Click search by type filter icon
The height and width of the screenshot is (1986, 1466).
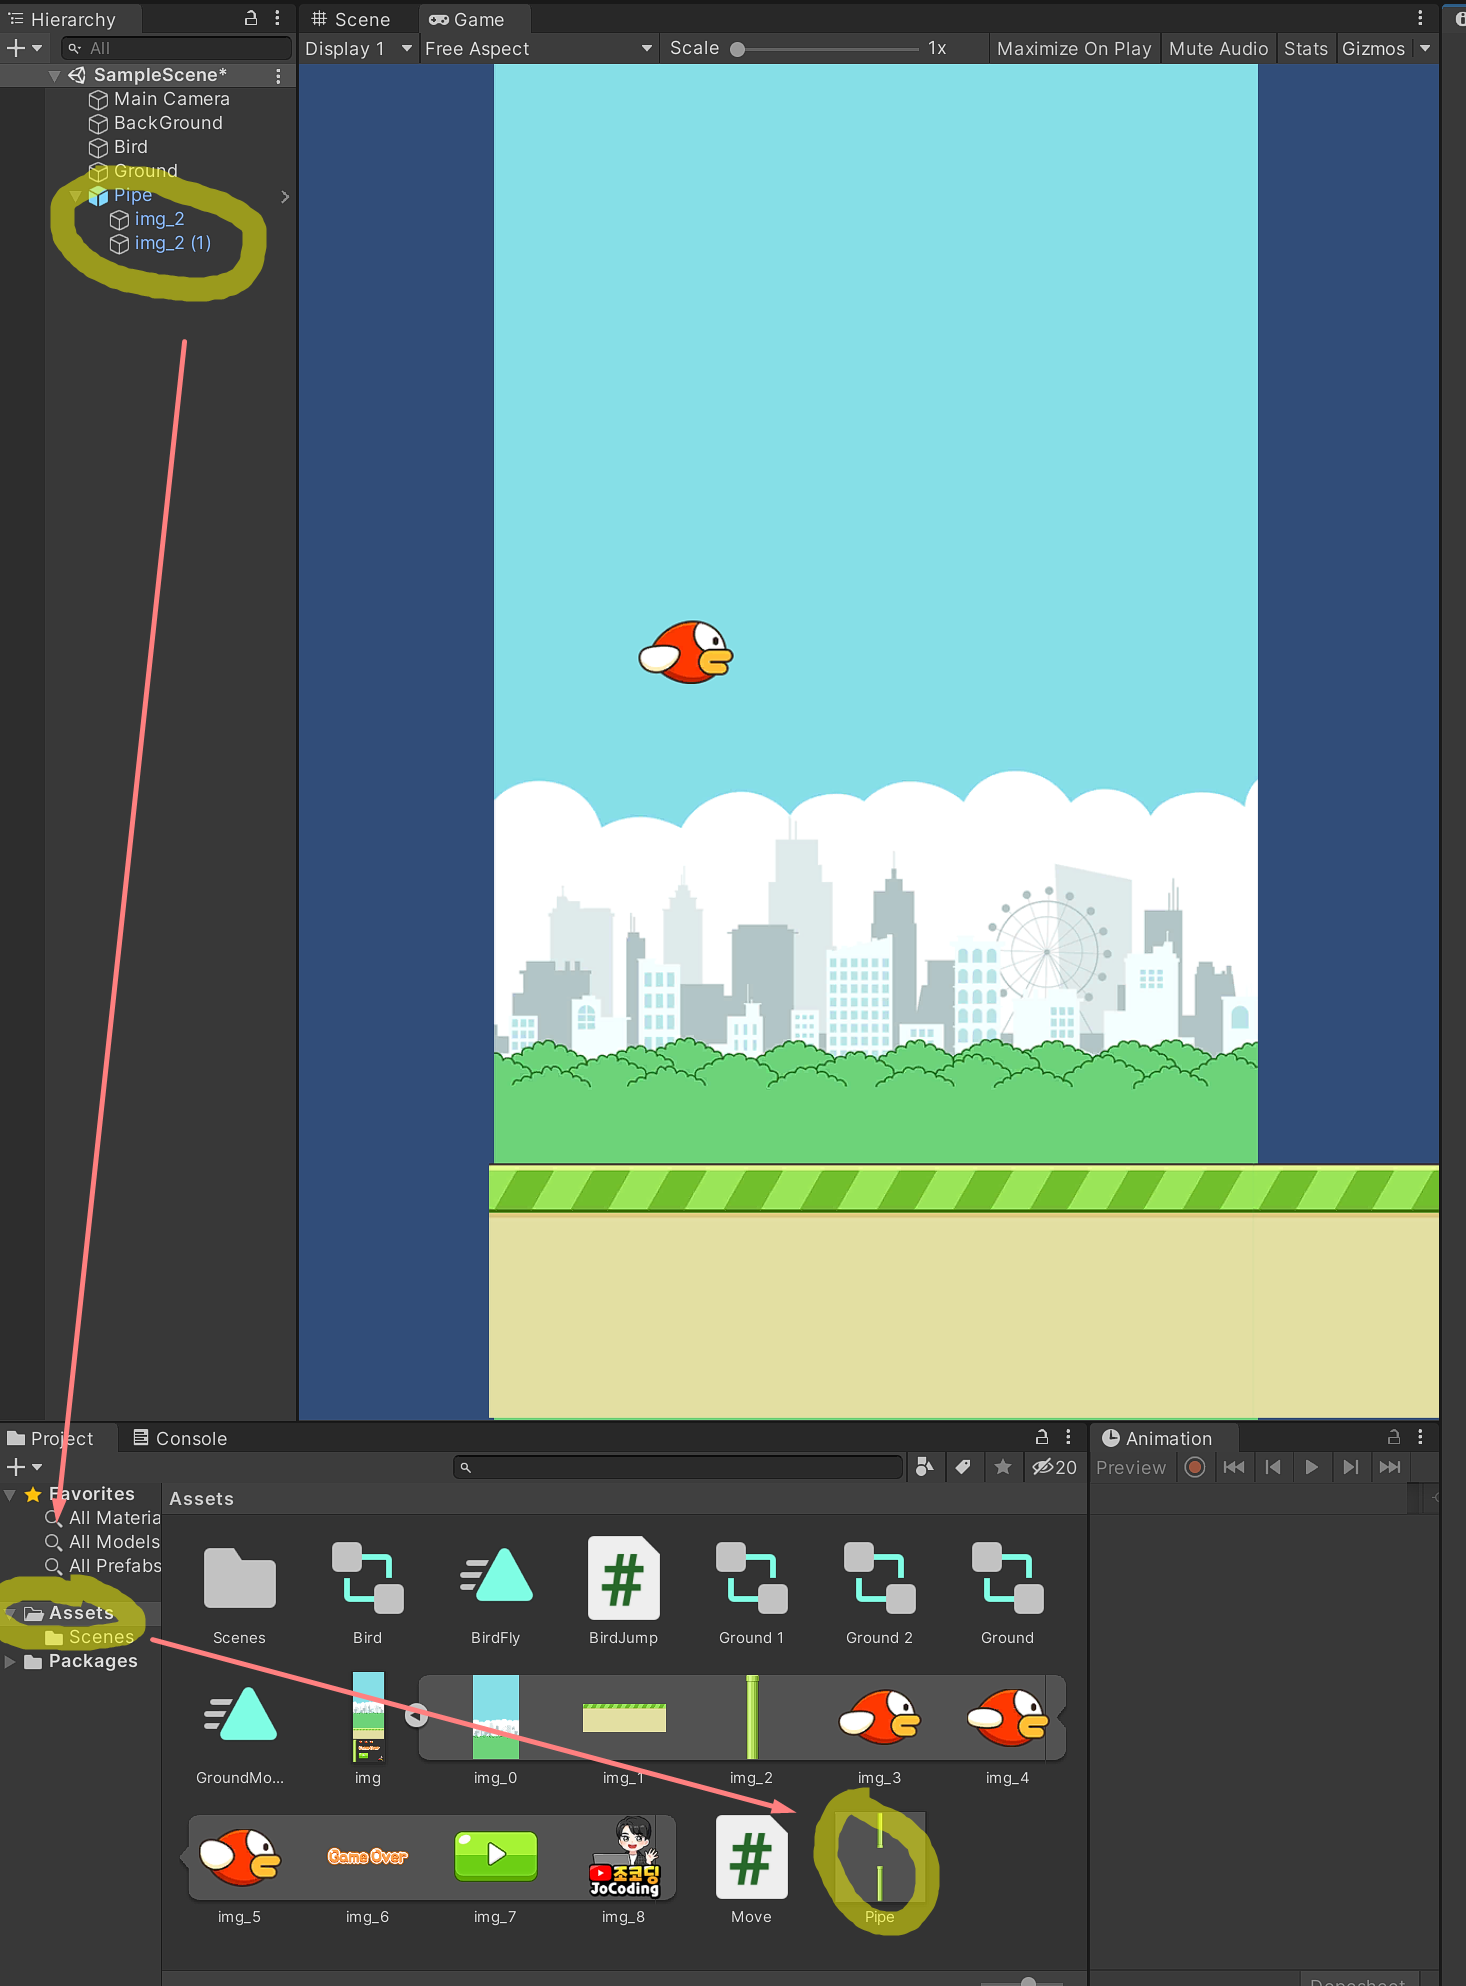(x=925, y=1467)
